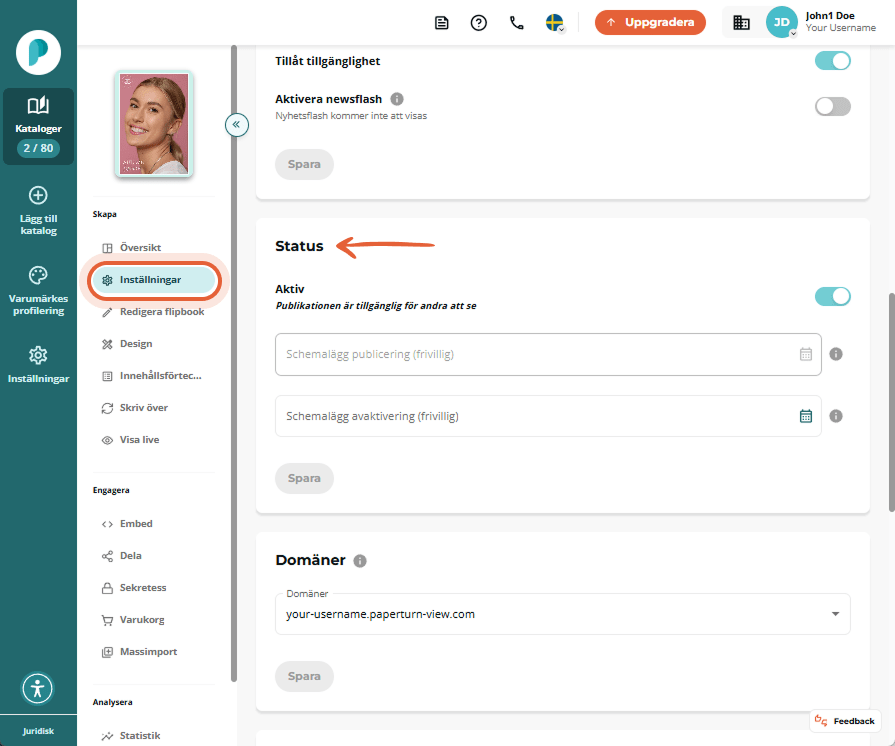This screenshot has width=895, height=746.
Task: Open Innehållsförteckning menu item
Action: [x=153, y=376]
